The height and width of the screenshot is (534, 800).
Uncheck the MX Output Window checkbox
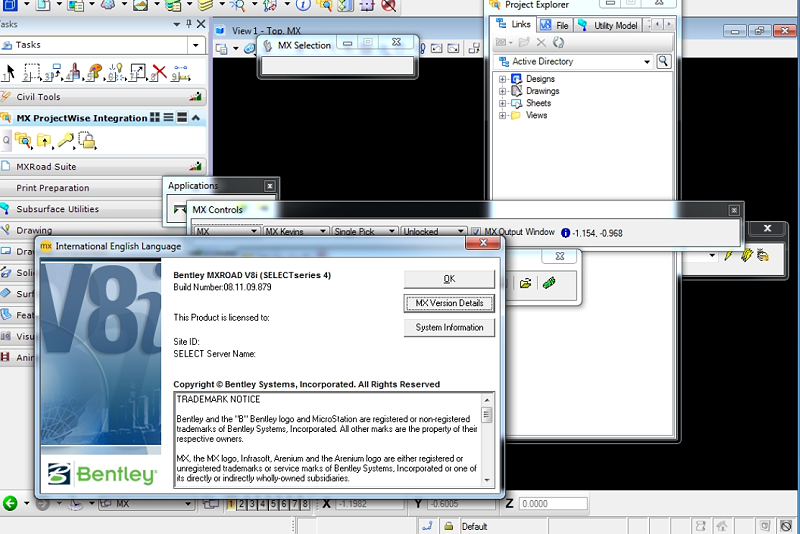476,232
